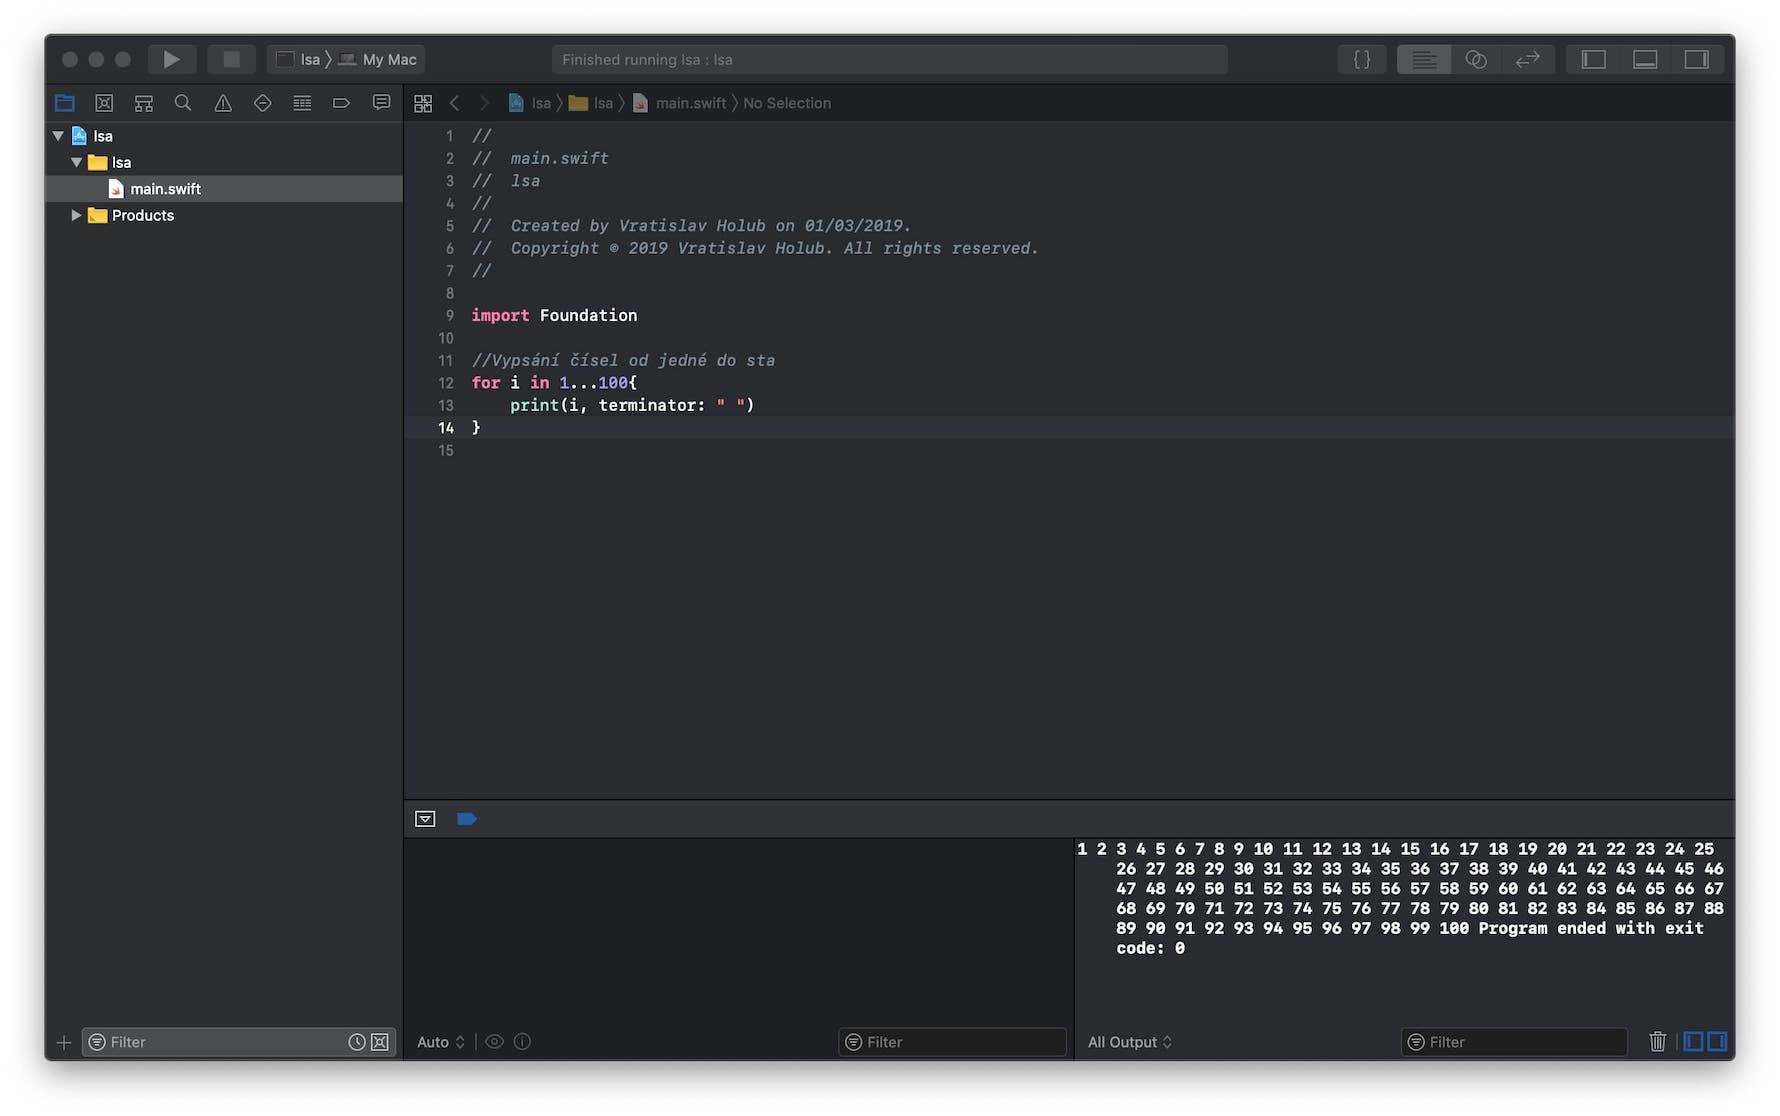Focus the console Filter field

1514,1042
